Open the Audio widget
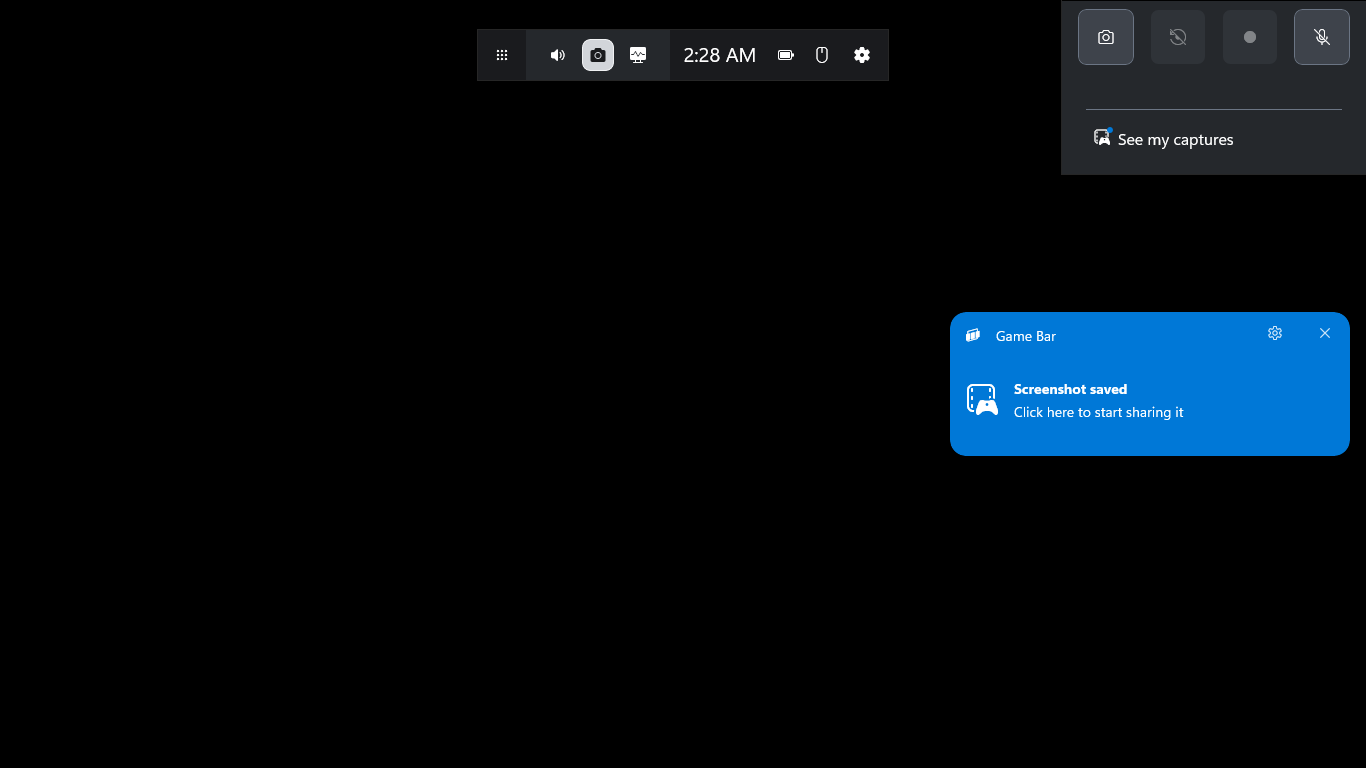This screenshot has width=1366, height=768. [558, 55]
